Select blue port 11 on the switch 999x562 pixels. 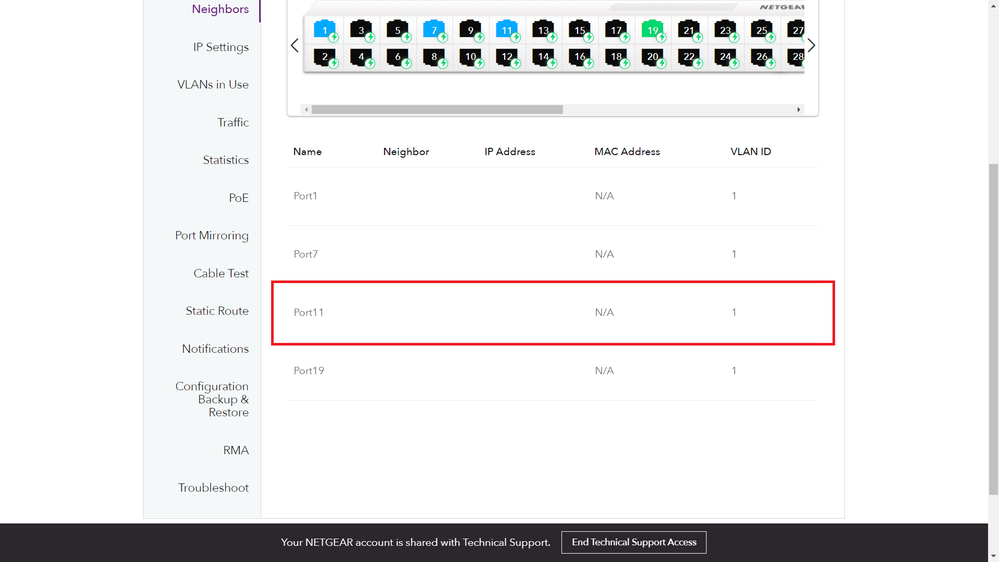[507, 30]
